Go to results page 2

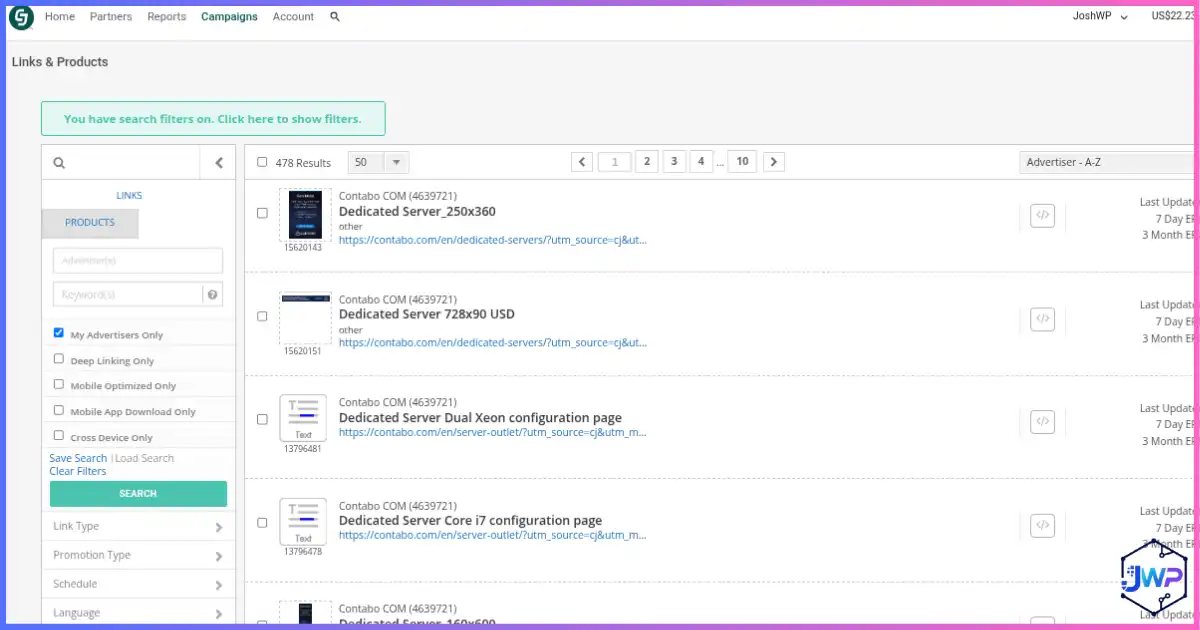click(x=646, y=162)
